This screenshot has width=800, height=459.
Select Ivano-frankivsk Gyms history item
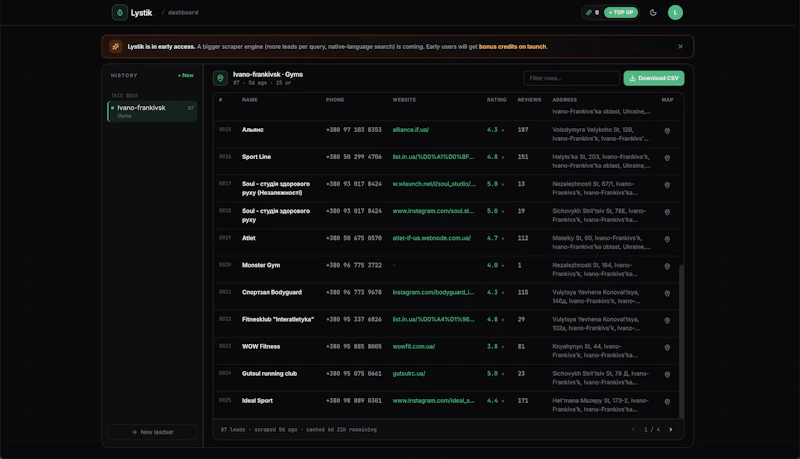pyautogui.click(x=152, y=111)
